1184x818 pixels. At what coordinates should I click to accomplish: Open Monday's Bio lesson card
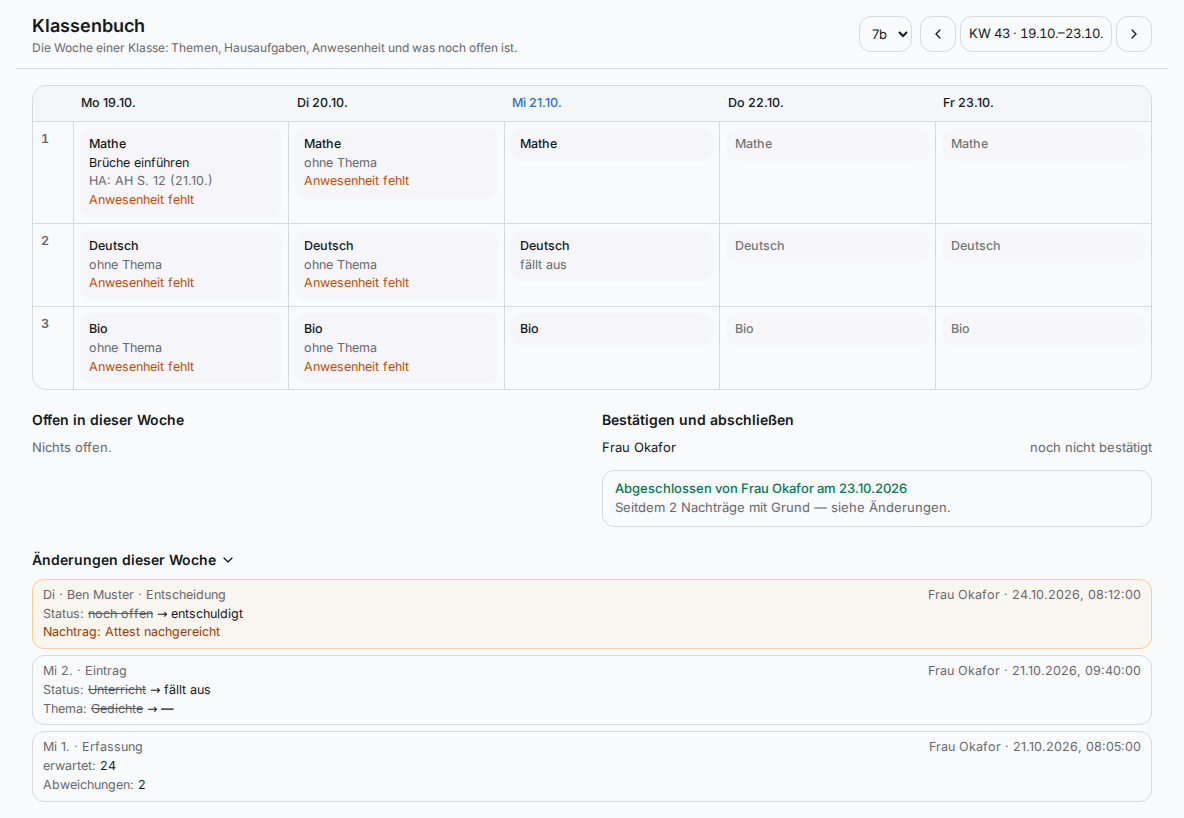coord(181,347)
